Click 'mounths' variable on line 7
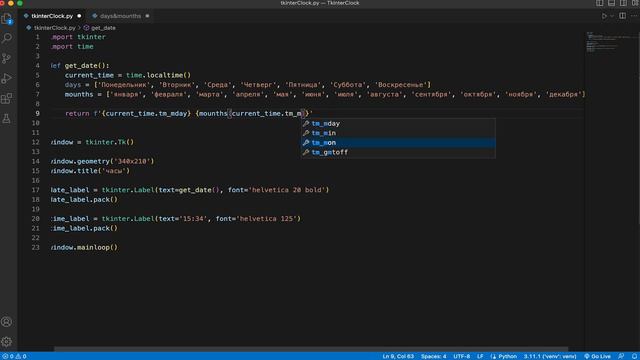 coord(79,94)
